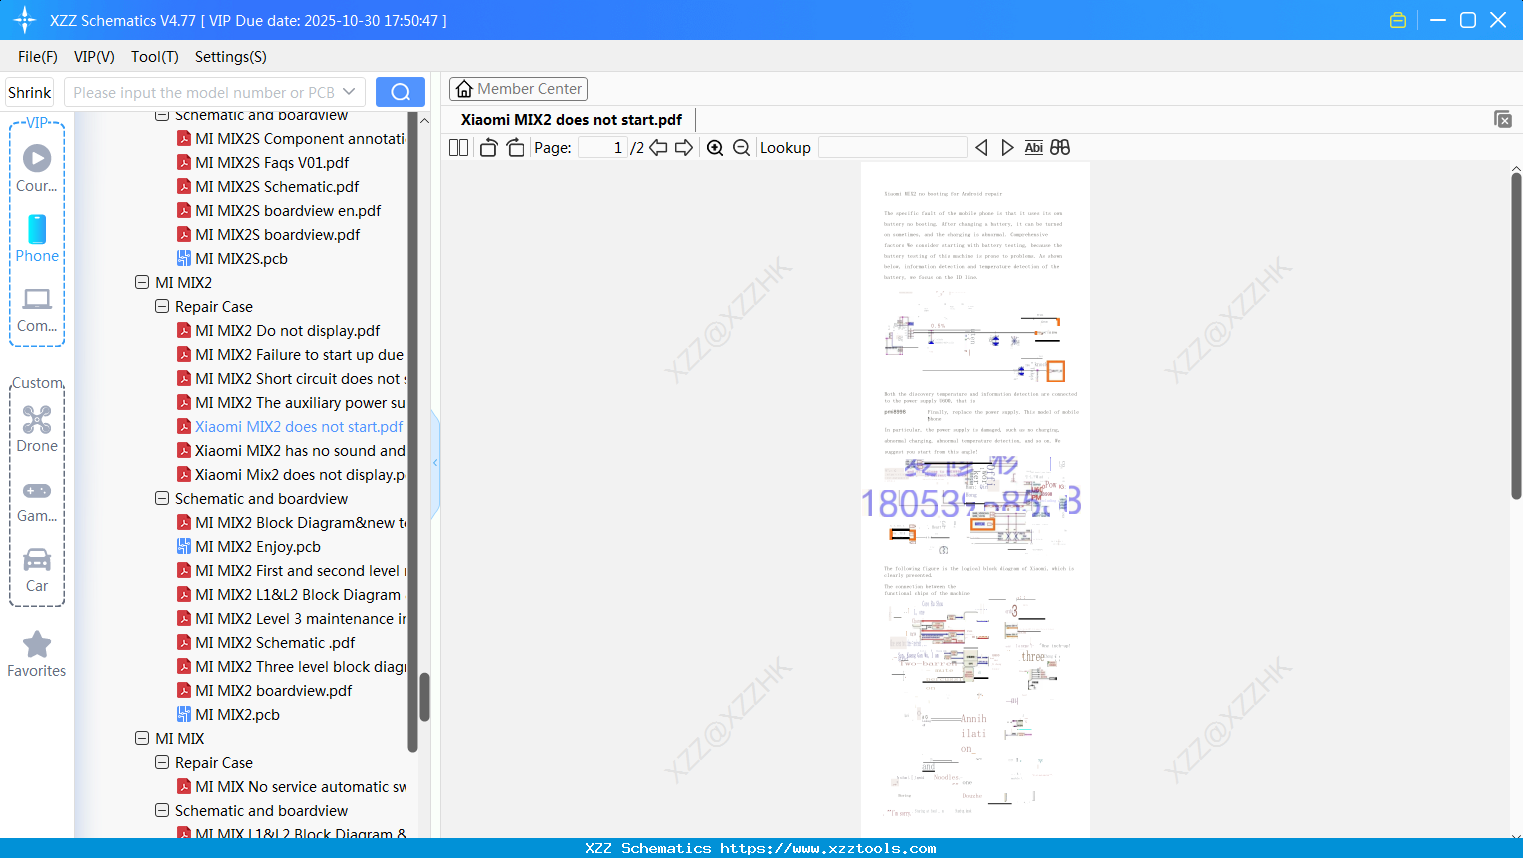Open the File(F) menu
This screenshot has width=1523, height=858.
click(38, 57)
